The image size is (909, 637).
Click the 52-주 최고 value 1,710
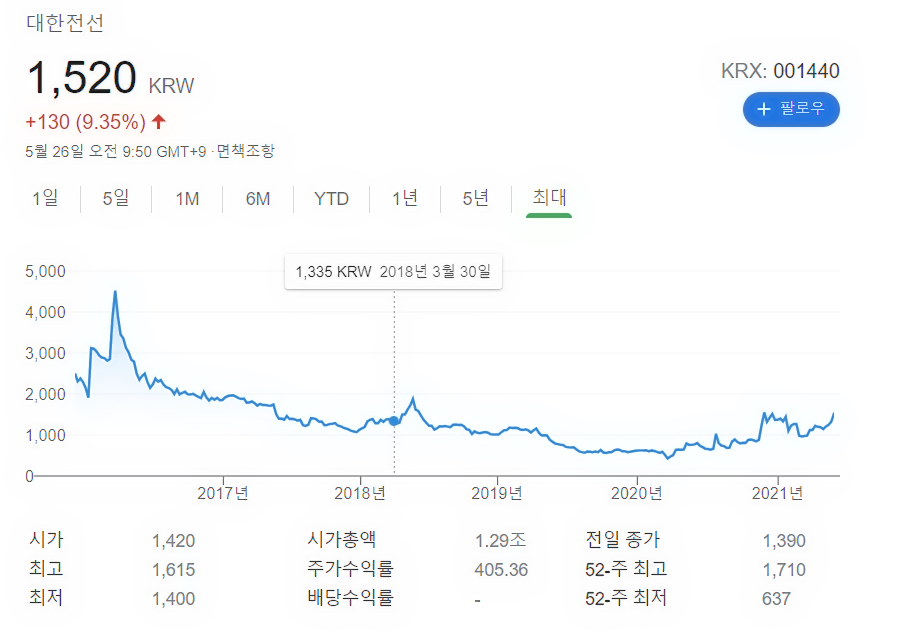[784, 570]
